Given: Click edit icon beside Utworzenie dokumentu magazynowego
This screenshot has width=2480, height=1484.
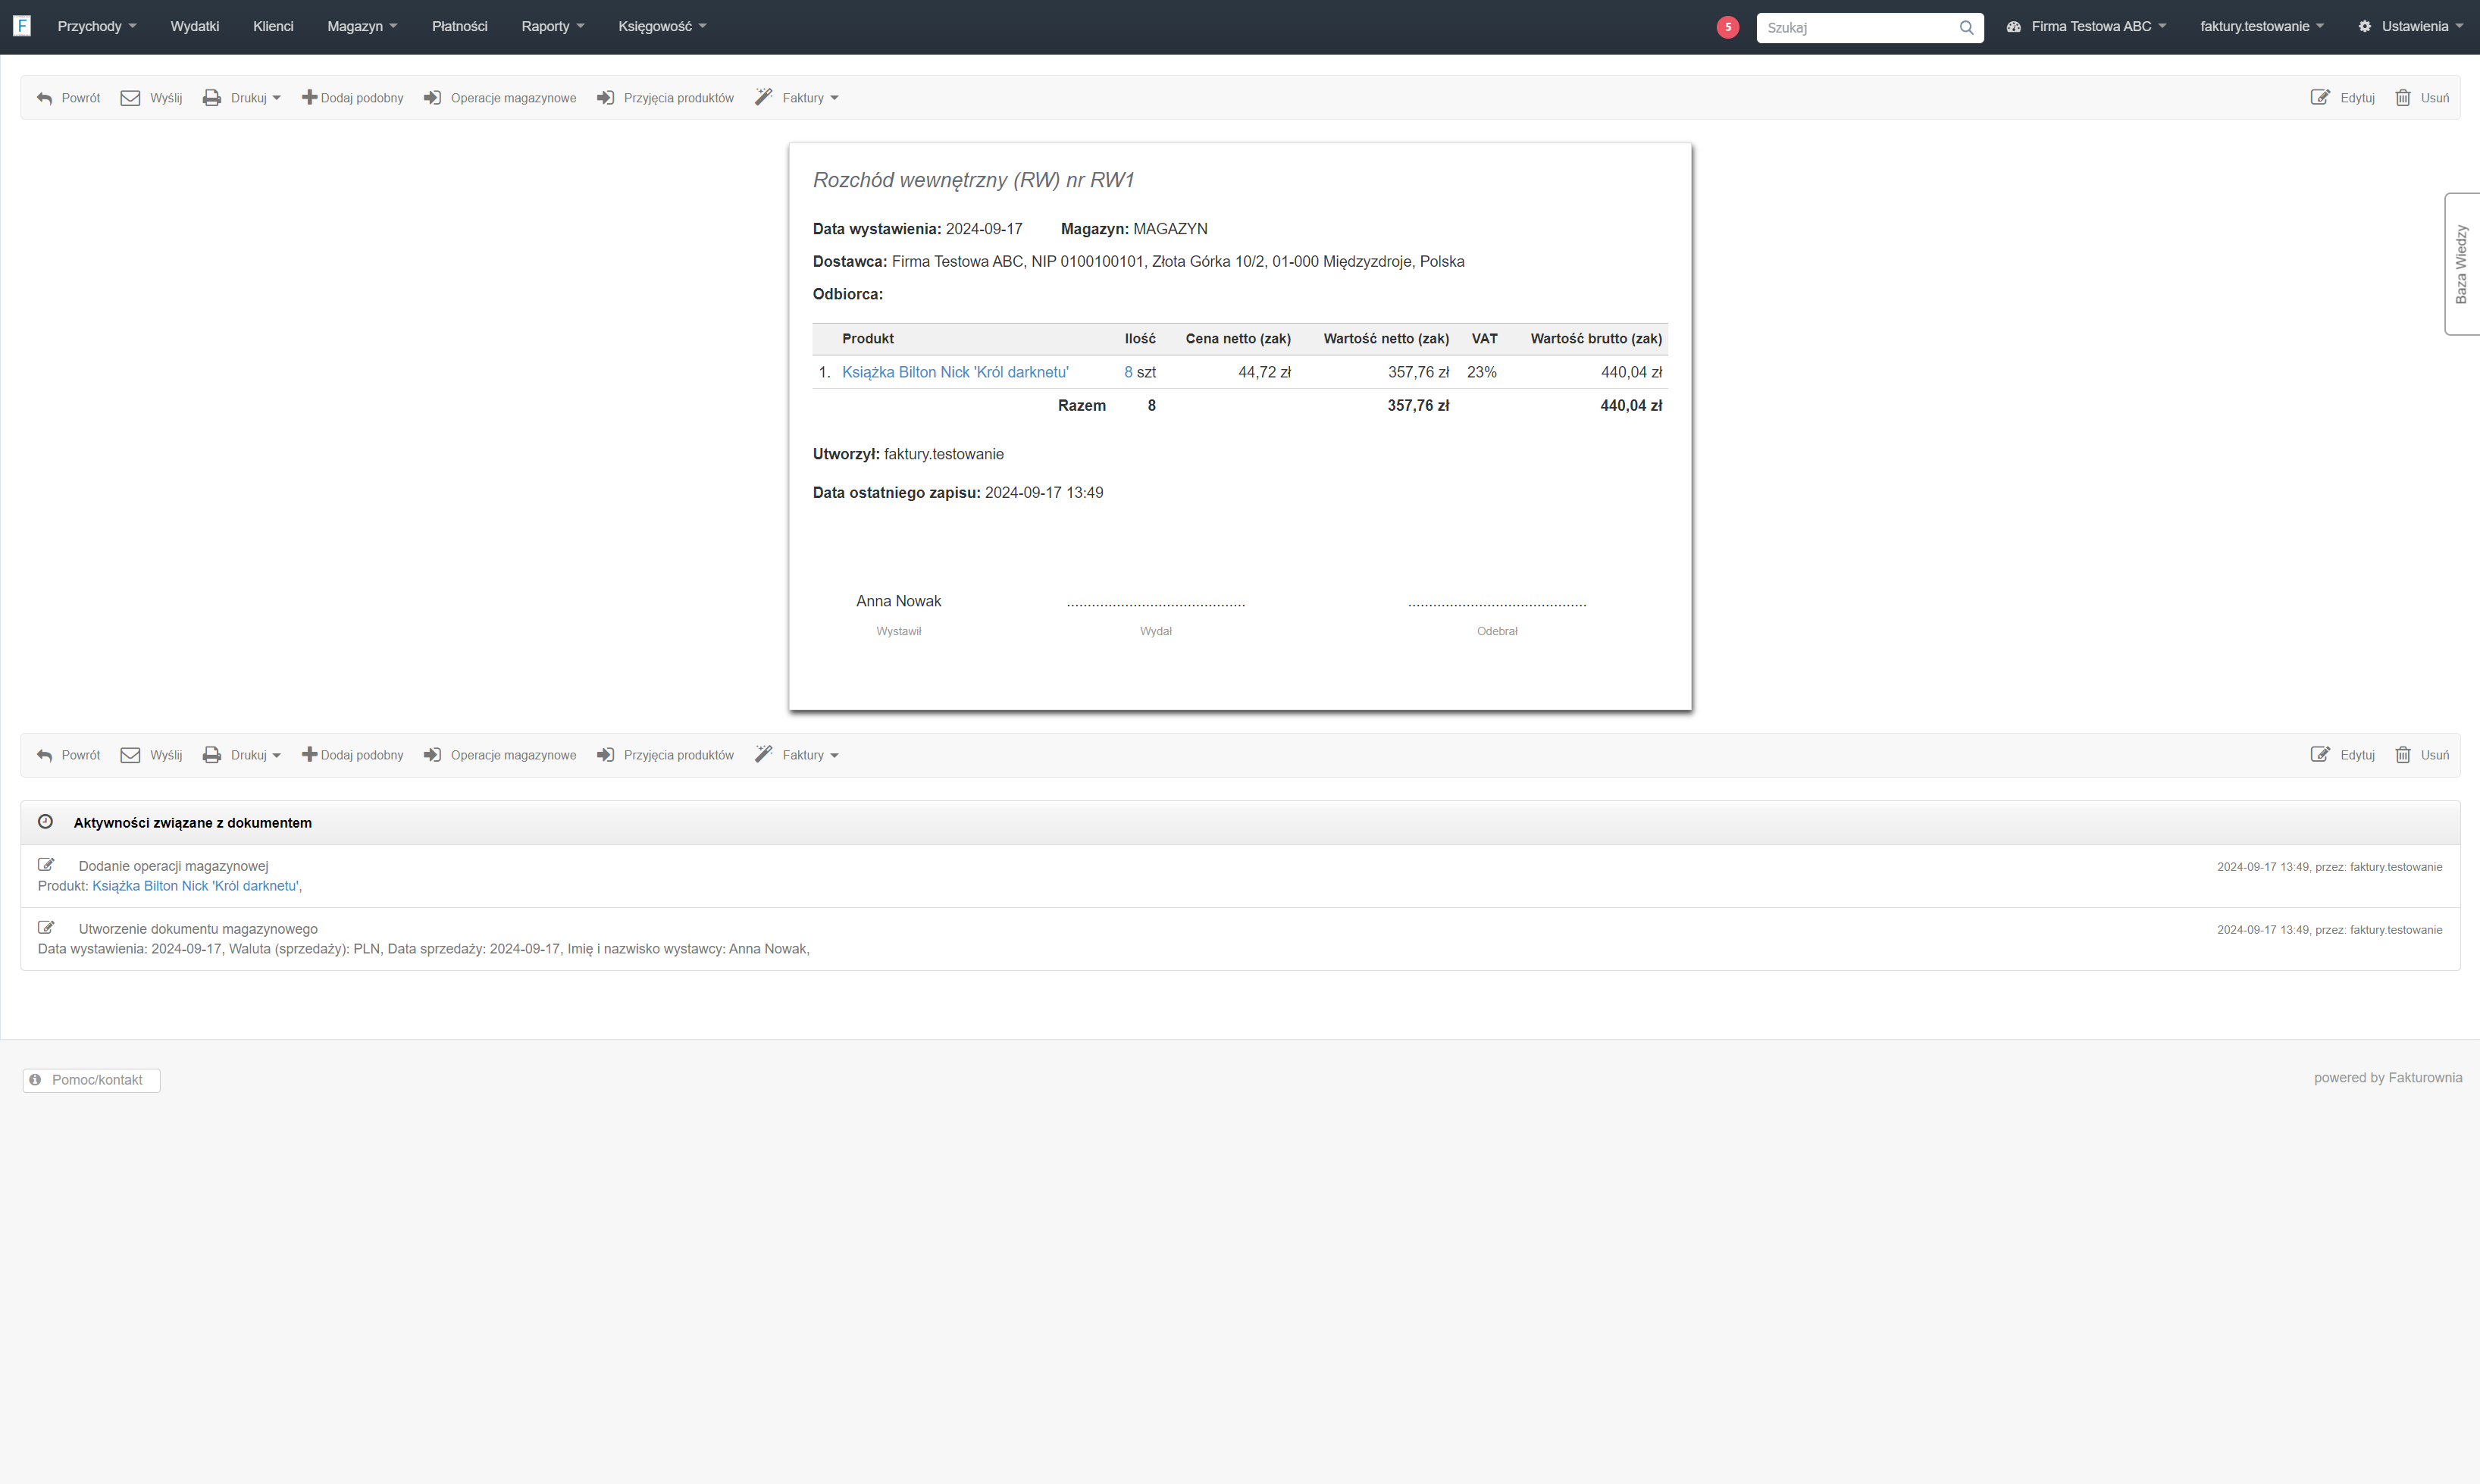Looking at the screenshot, I should tap(46, 928).
